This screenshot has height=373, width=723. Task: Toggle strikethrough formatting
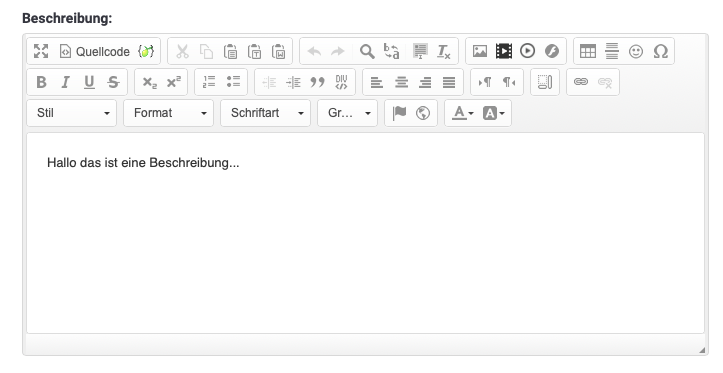[x=113, y=82]
